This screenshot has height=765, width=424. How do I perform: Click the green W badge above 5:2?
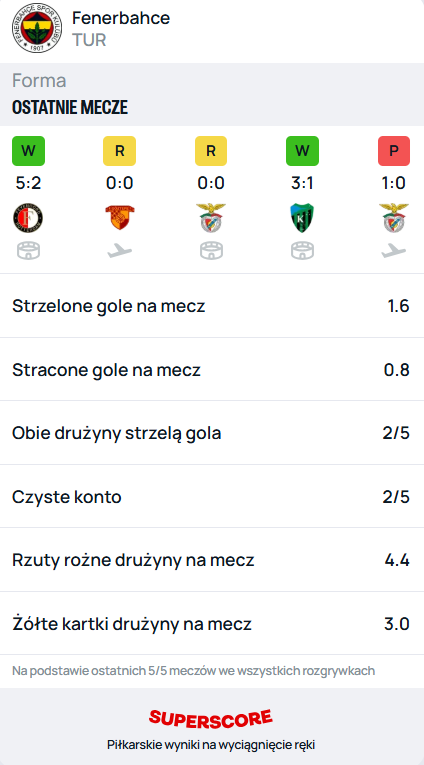[28, 151]
